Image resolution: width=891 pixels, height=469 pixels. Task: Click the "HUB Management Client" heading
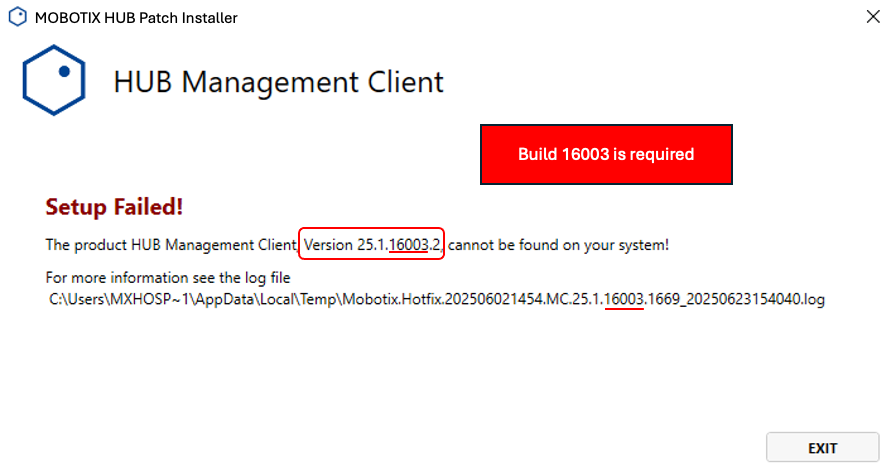[278, 82]
